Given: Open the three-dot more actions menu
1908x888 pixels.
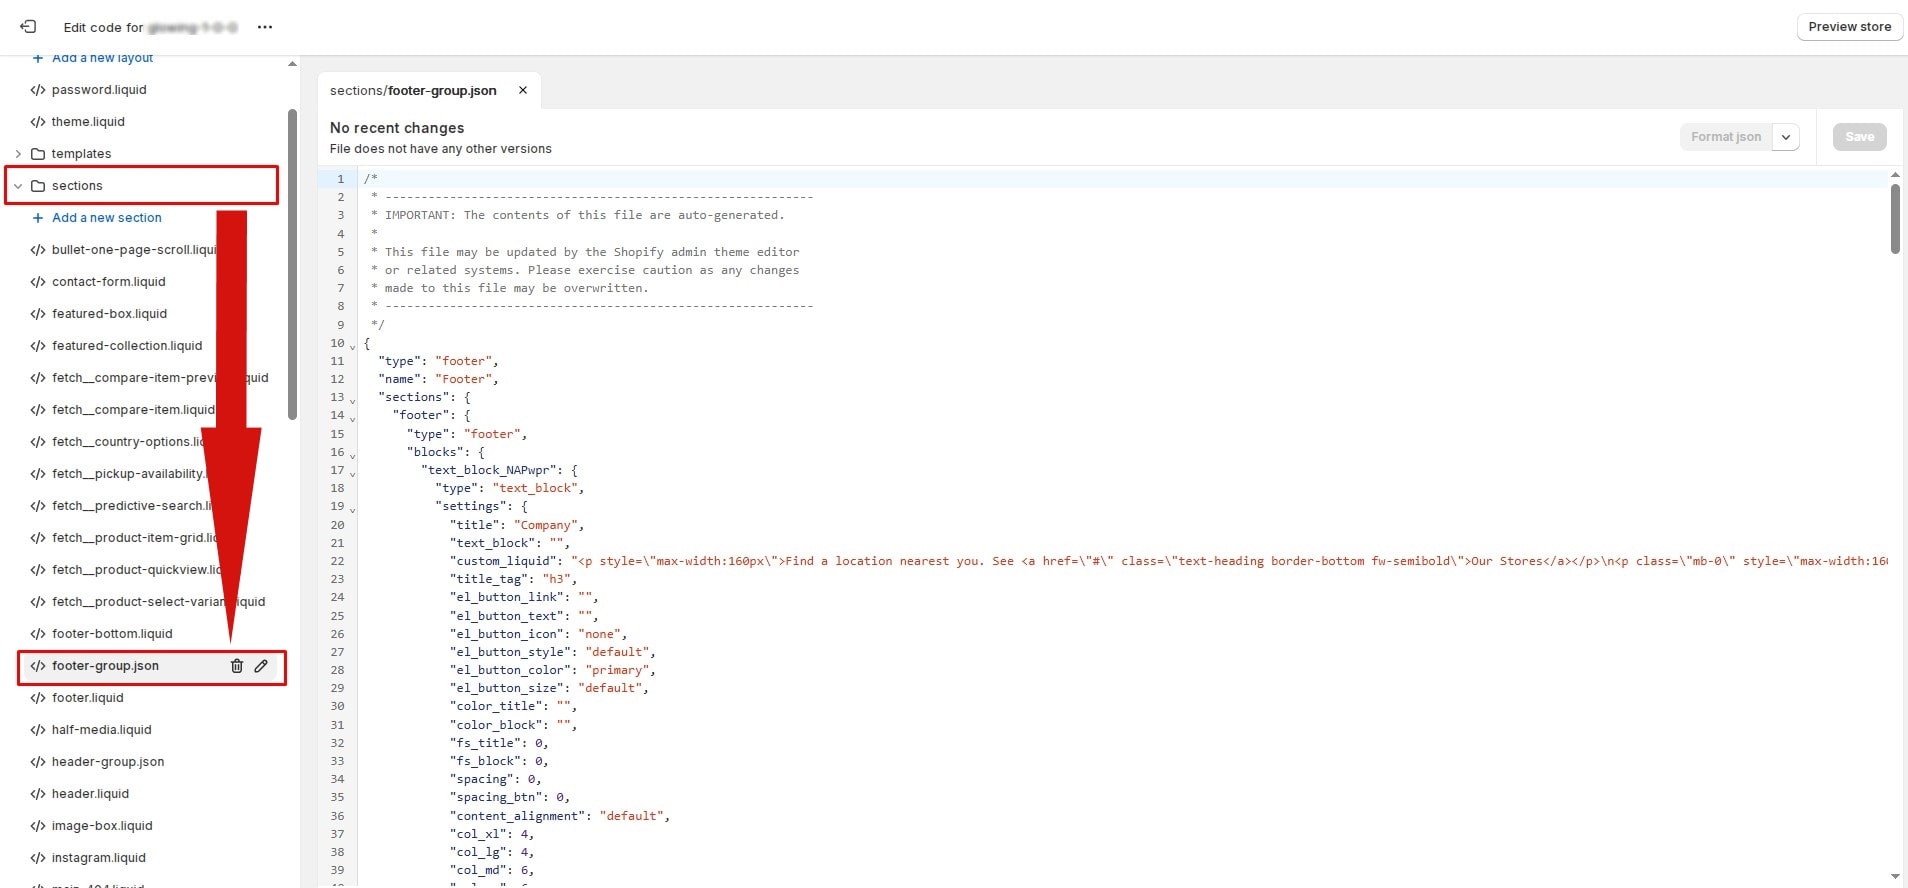Looking at the screenshot, I should (x=264, y=27).
